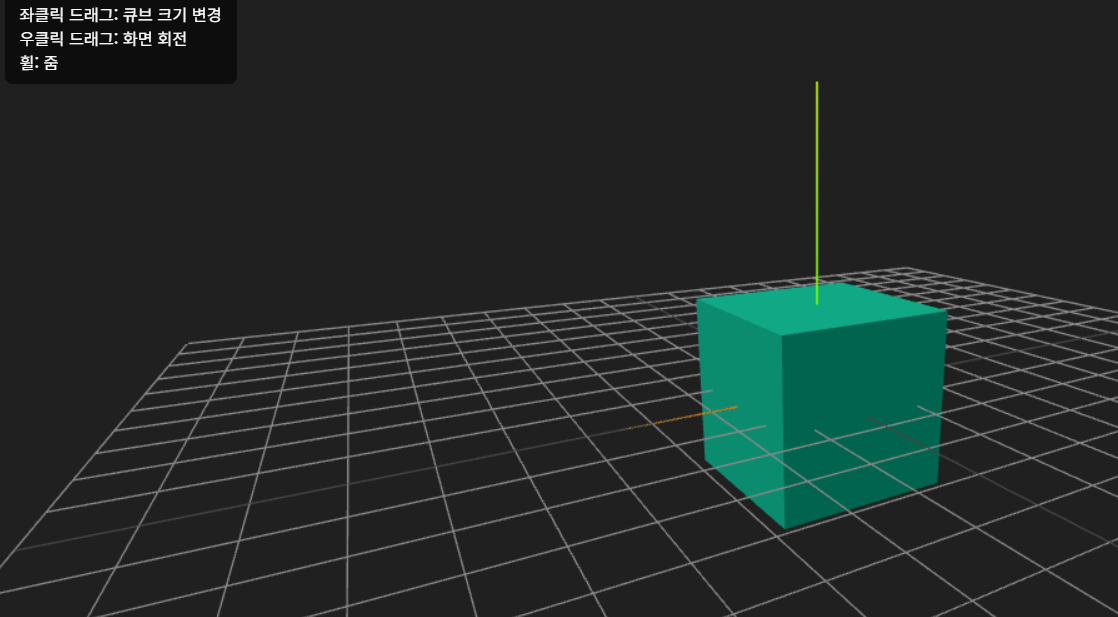
Task: Click the '휠: 줌' instruction text
Action: click(x=39, y=62)
